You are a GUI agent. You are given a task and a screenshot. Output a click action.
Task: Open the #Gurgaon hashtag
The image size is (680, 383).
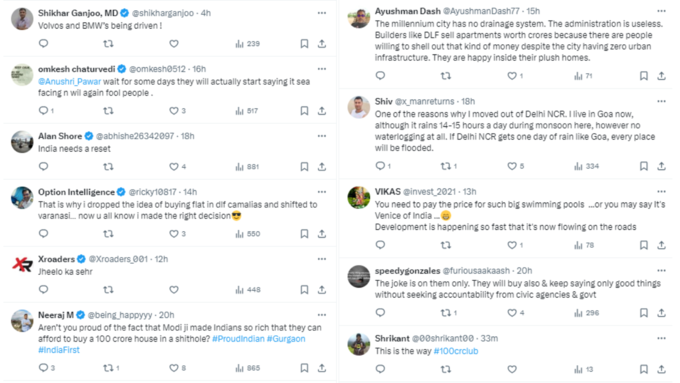coord(286,339)
